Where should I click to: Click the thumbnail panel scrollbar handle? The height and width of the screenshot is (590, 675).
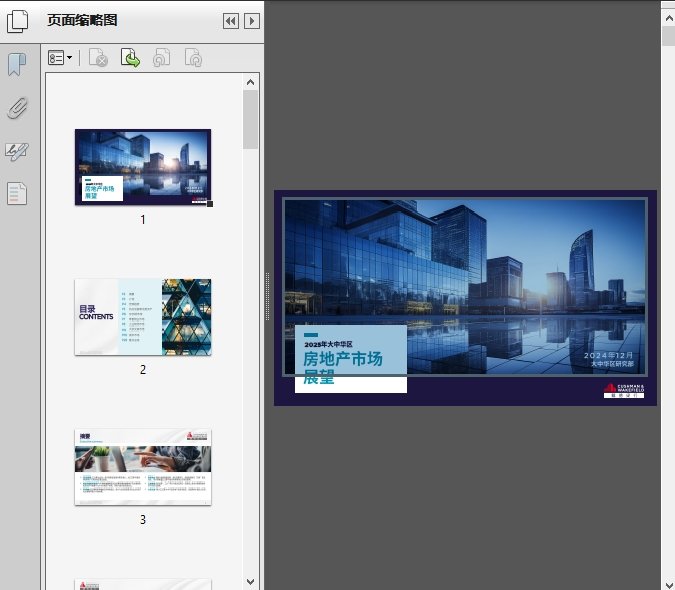[x=251, y=120]
